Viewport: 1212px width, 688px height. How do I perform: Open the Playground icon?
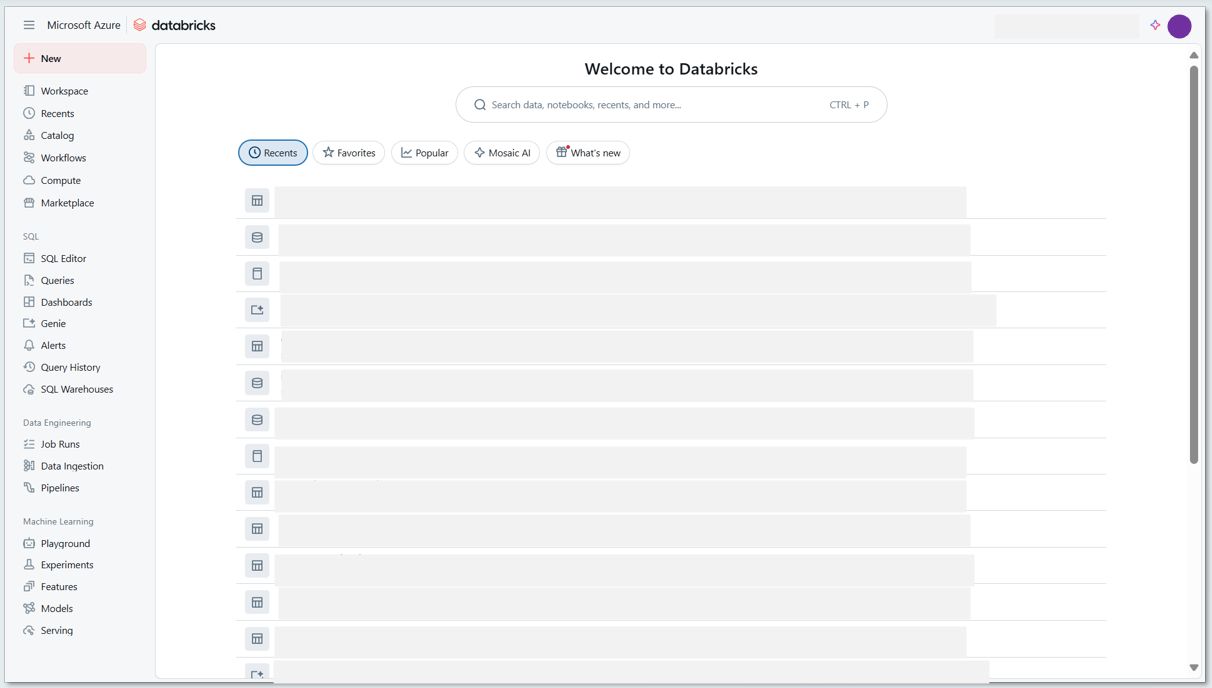(x=29, y=543)
